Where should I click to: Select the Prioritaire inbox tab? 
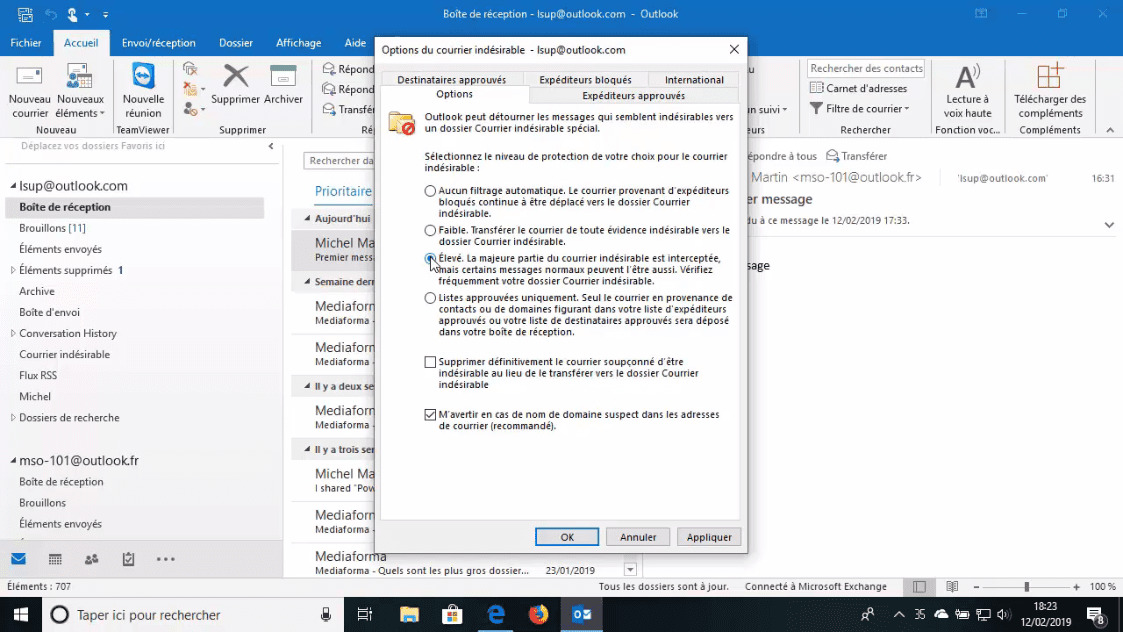coord(344,191)
